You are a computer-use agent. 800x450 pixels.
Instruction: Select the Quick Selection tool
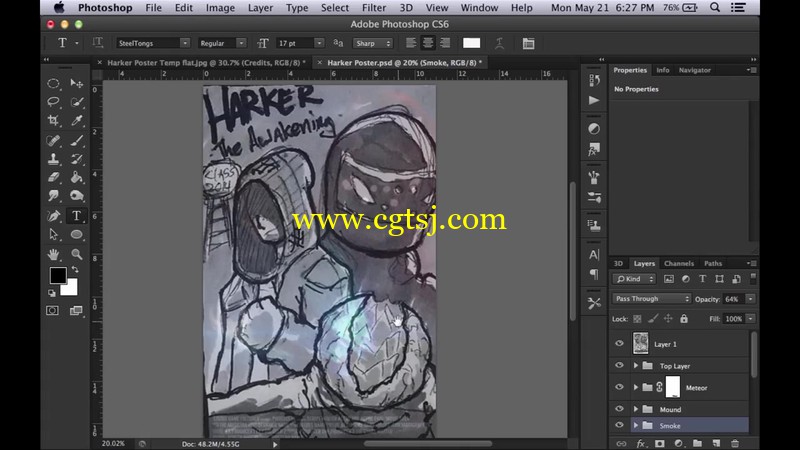[77, 102]
